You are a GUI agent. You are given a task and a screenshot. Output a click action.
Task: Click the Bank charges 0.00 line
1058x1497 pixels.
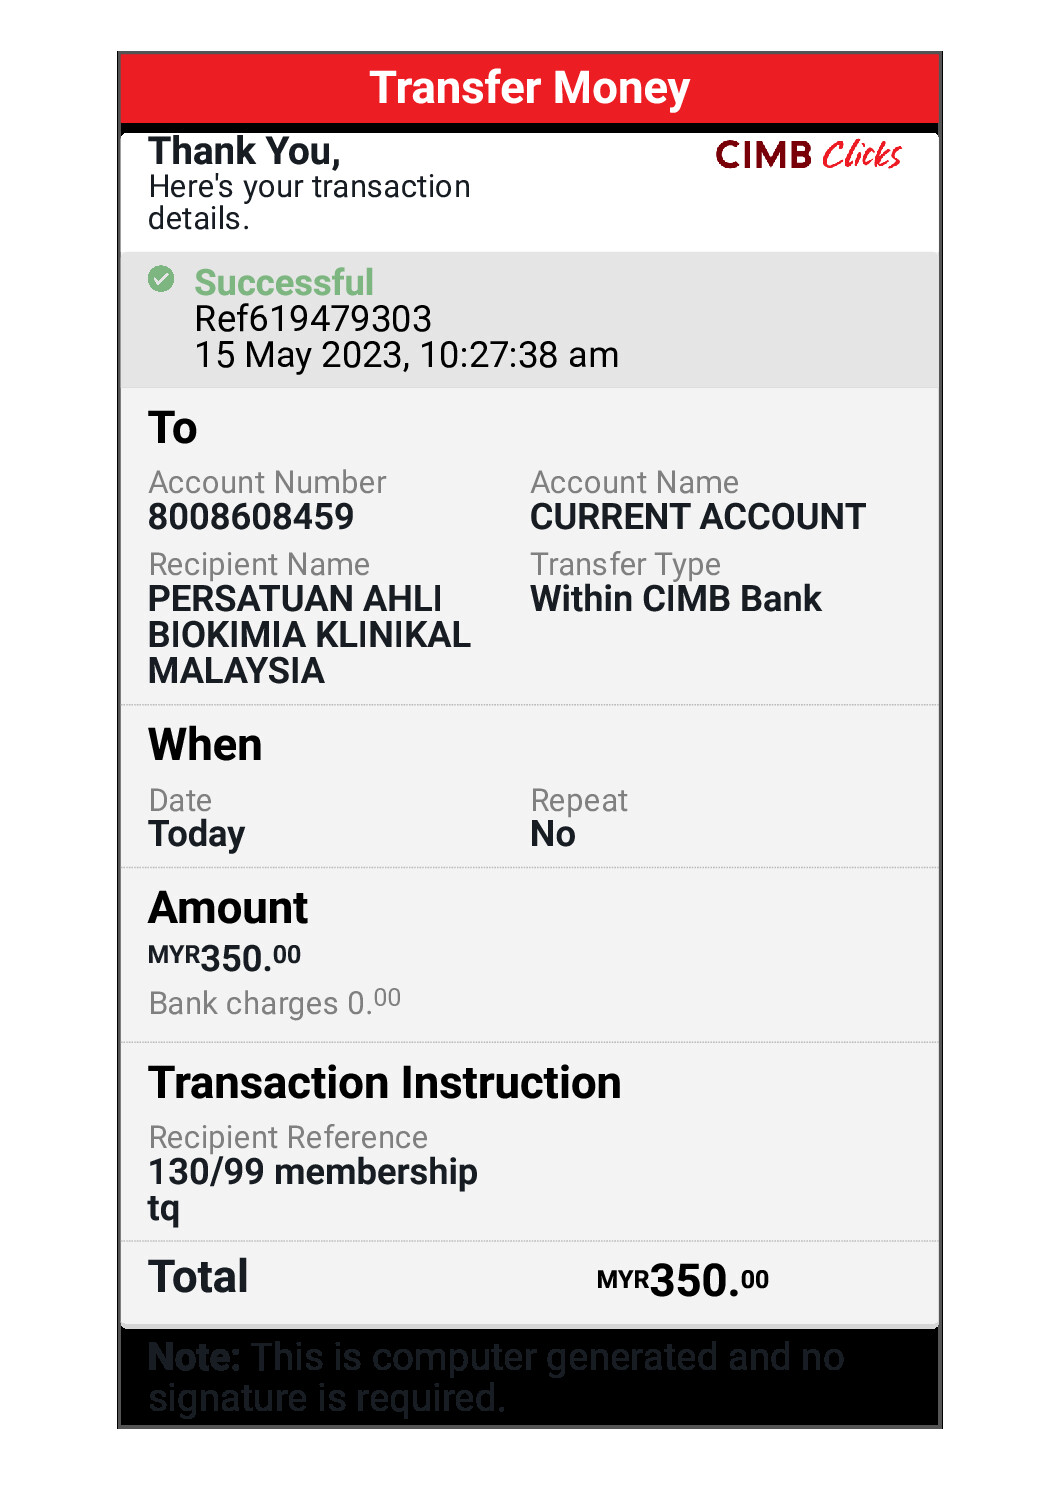274,1002
